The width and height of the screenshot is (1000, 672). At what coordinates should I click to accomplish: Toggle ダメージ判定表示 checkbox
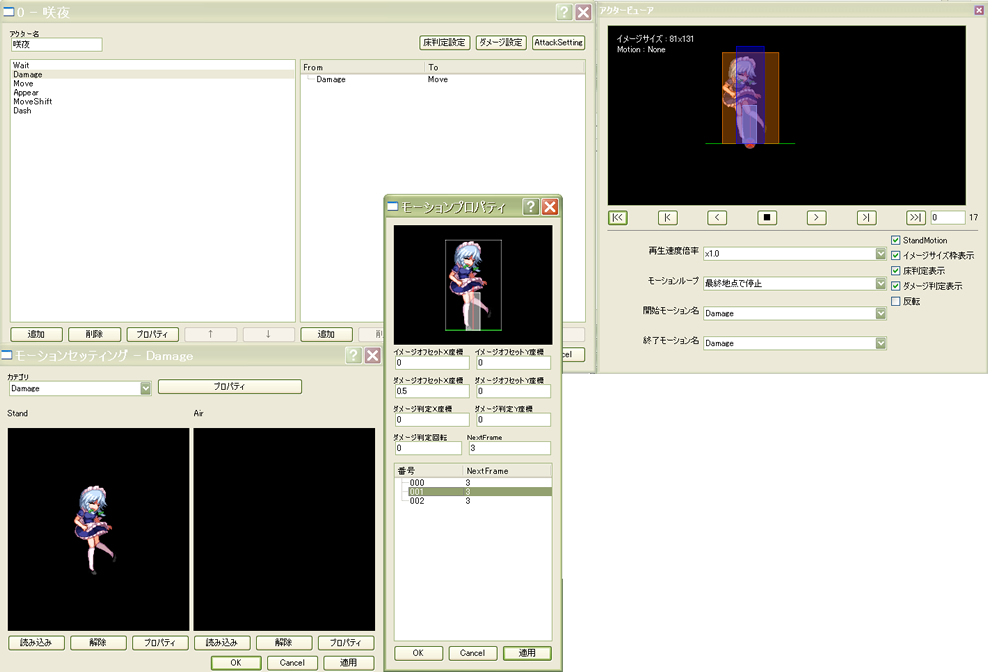point(895,286)
